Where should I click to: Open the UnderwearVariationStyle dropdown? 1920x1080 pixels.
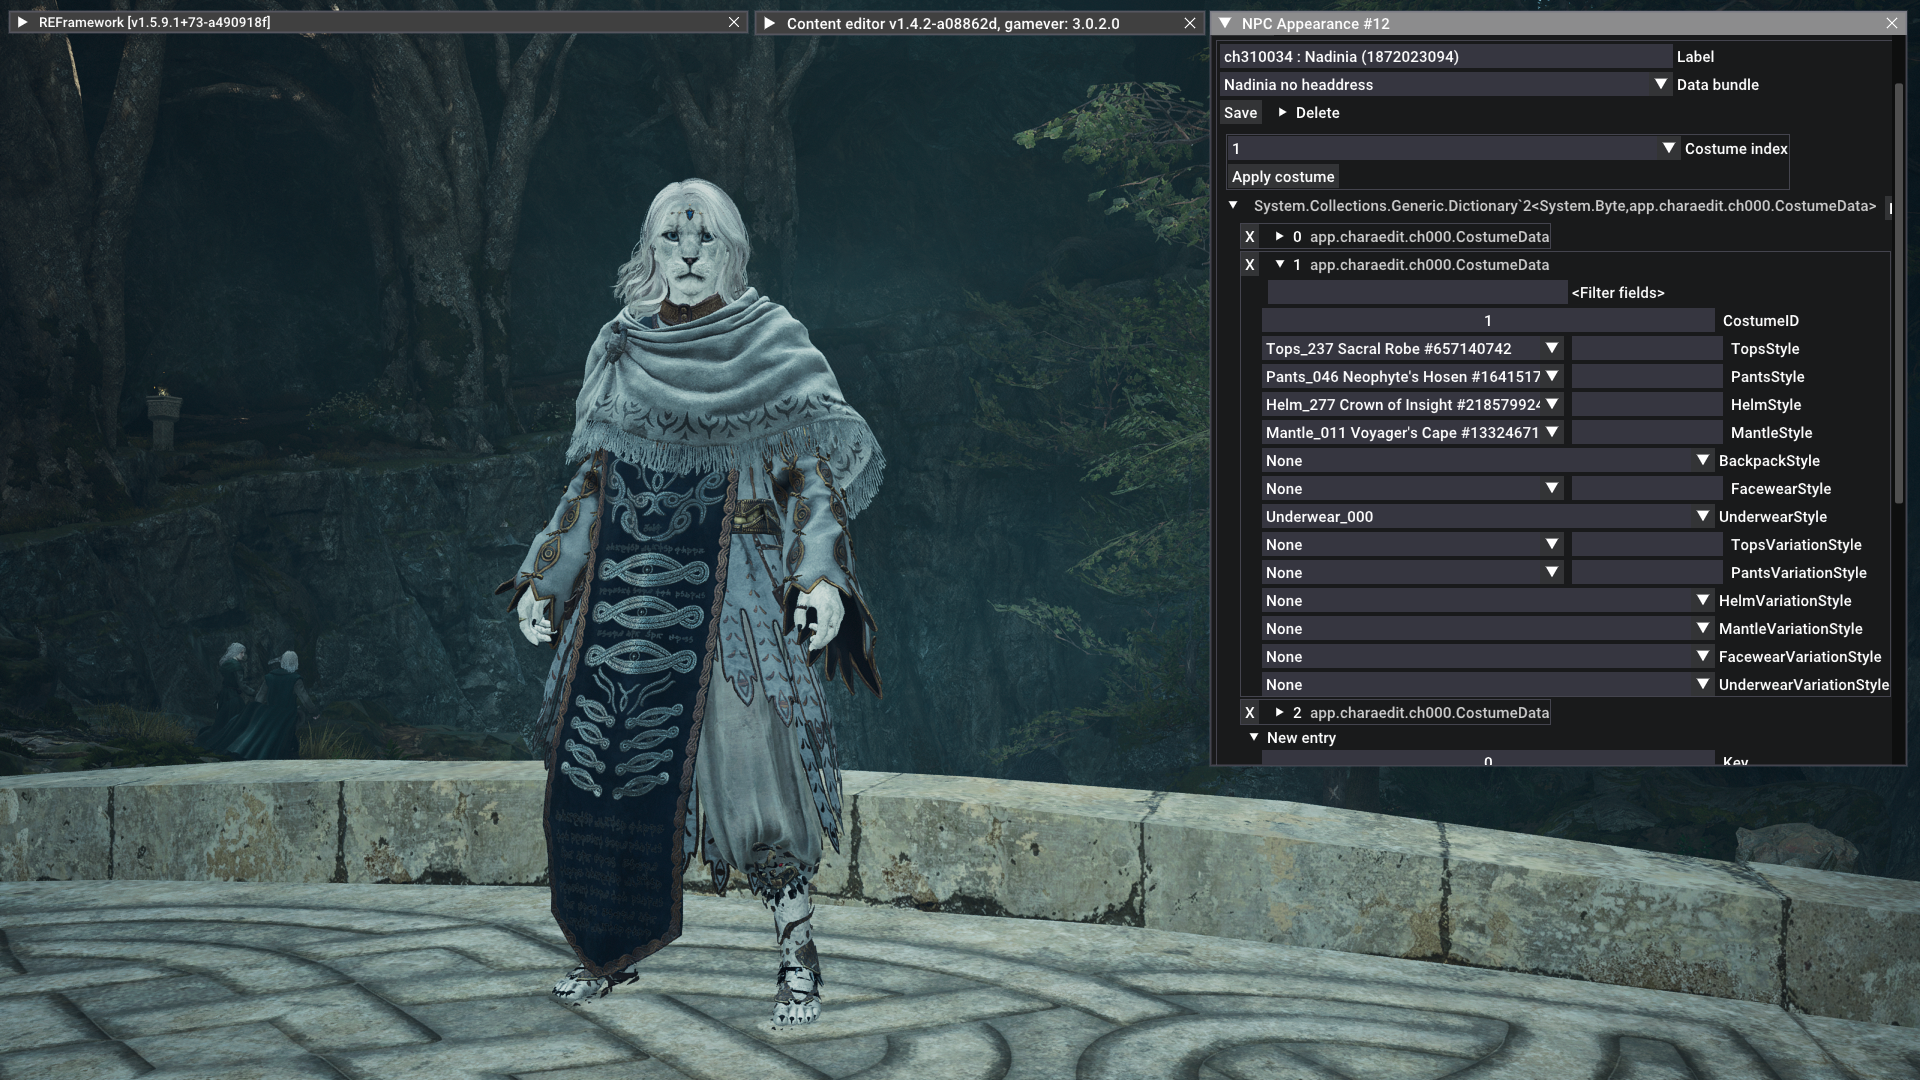click(1488, 685)
